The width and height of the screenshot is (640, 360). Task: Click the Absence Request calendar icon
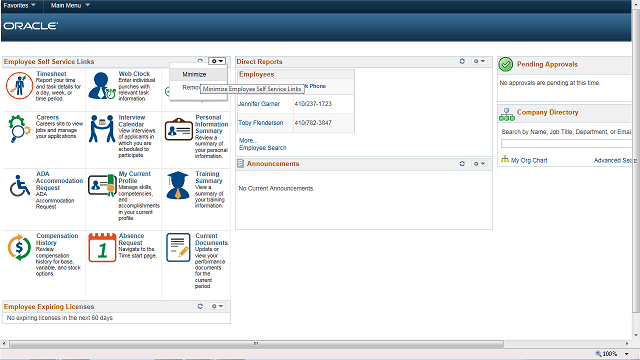[102, 247]
